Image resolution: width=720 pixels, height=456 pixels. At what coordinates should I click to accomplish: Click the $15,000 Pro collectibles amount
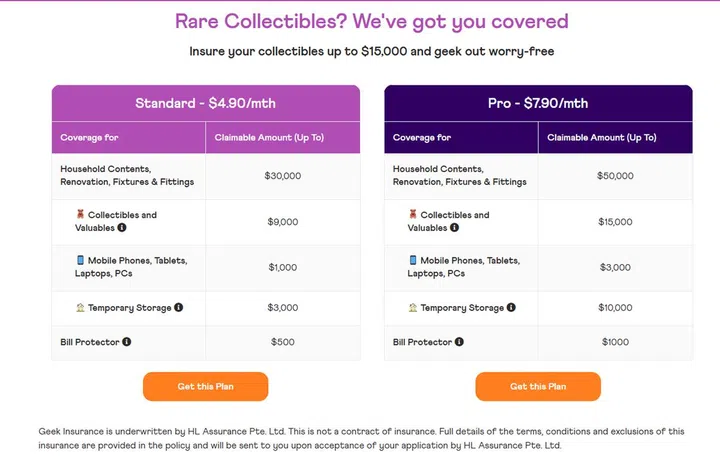(615, 222)
